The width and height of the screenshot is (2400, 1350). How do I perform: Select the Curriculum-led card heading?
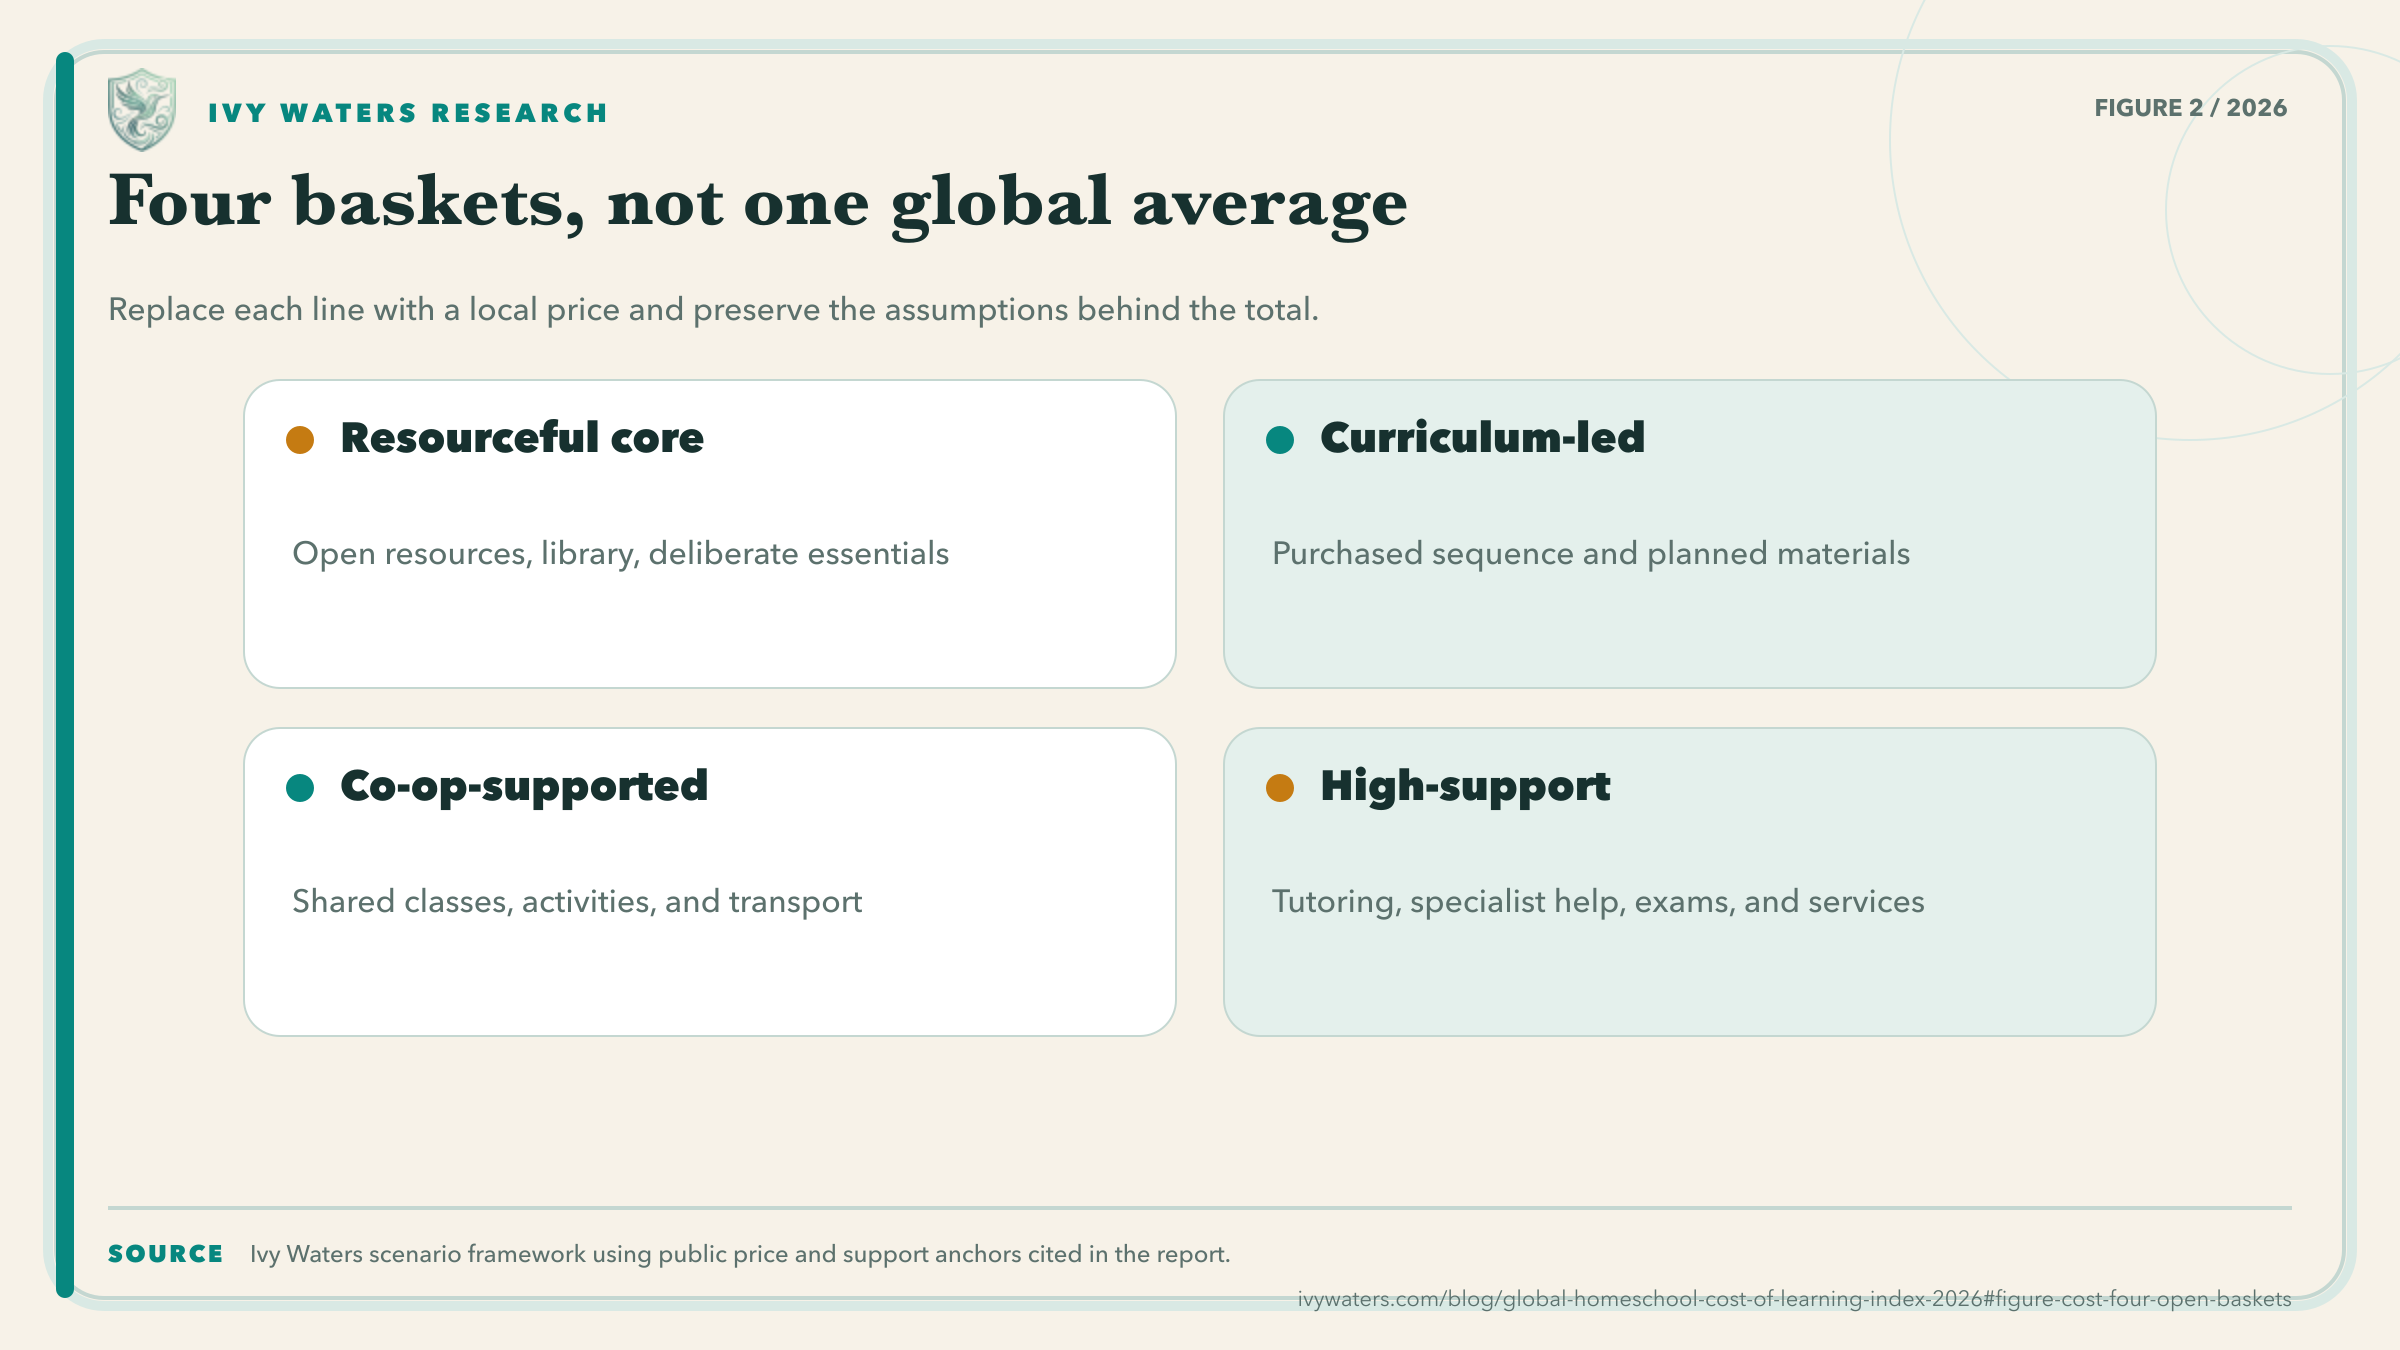(x=1482, y=438)
